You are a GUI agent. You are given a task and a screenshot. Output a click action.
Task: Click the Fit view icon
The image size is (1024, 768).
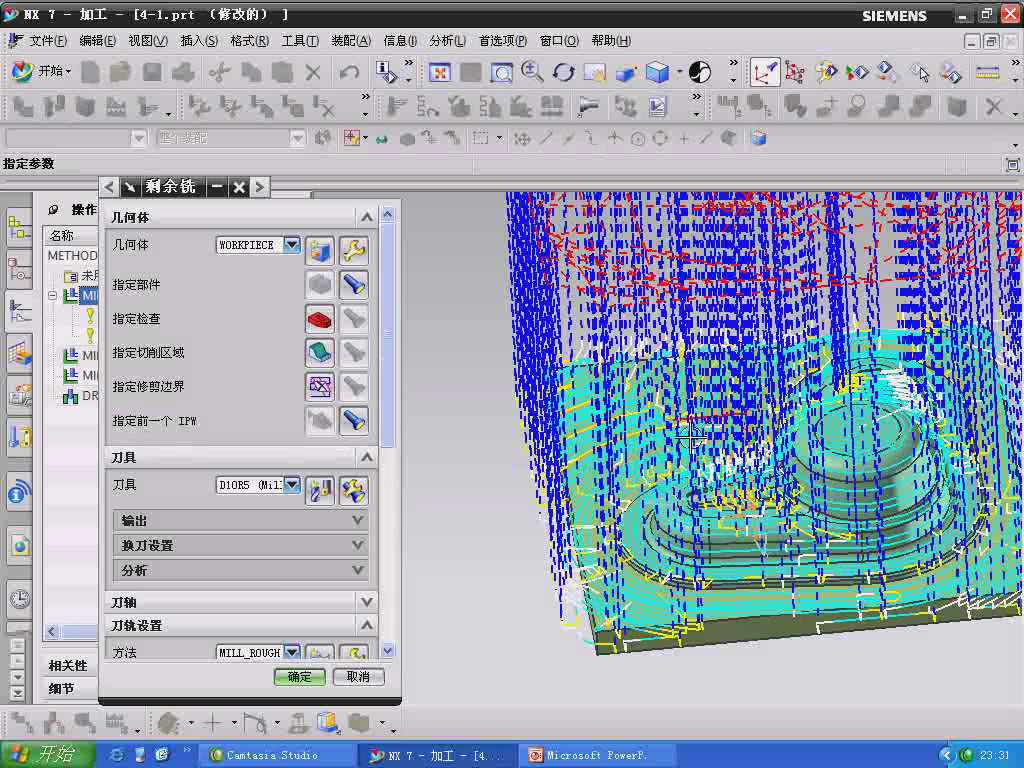440,72
